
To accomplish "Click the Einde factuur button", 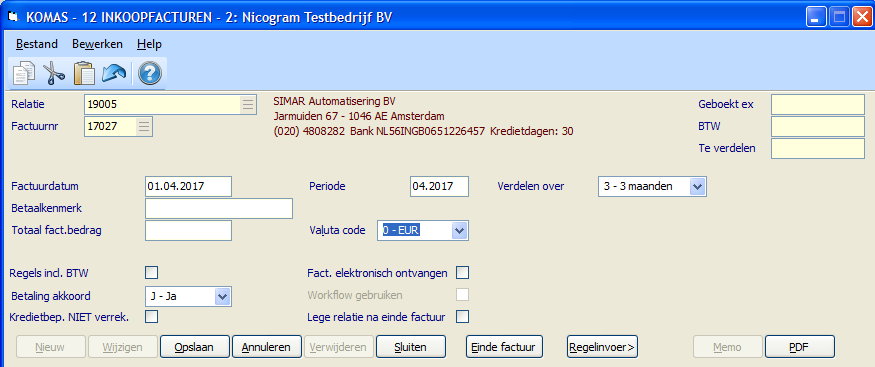I will pos(504,347).
